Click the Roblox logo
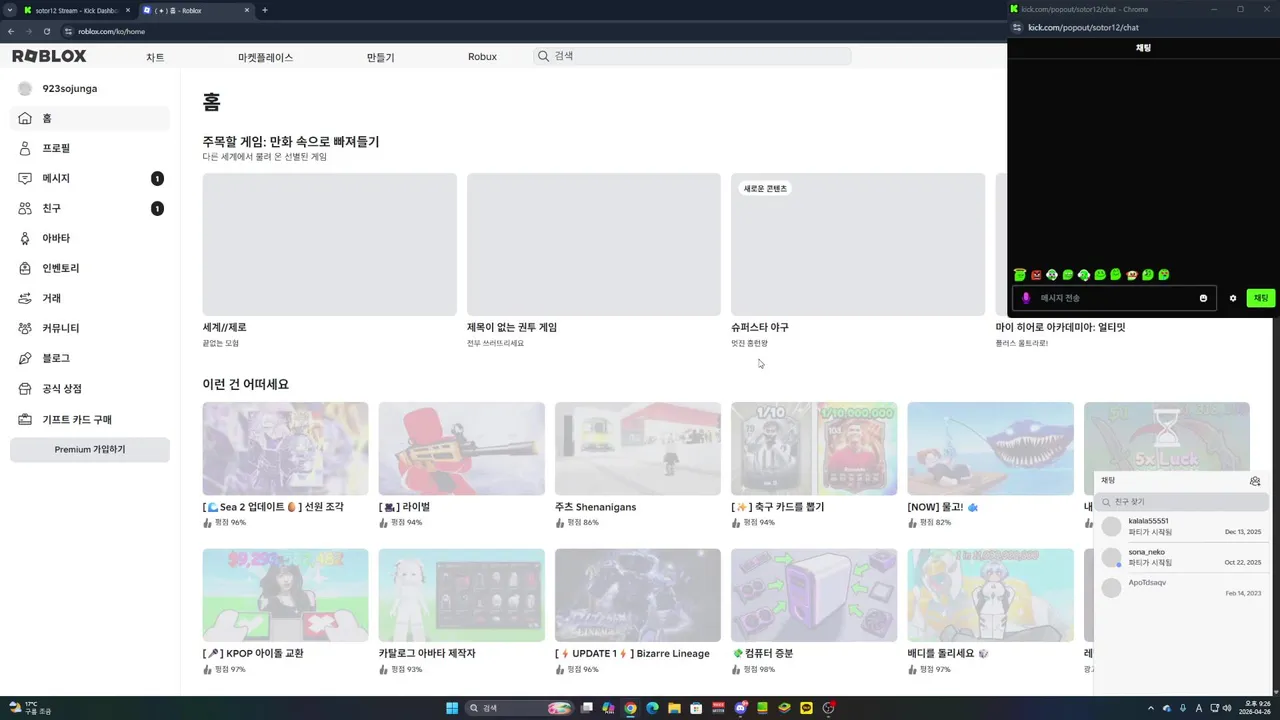Viewport: 1280px width, 720px height. 49,56
